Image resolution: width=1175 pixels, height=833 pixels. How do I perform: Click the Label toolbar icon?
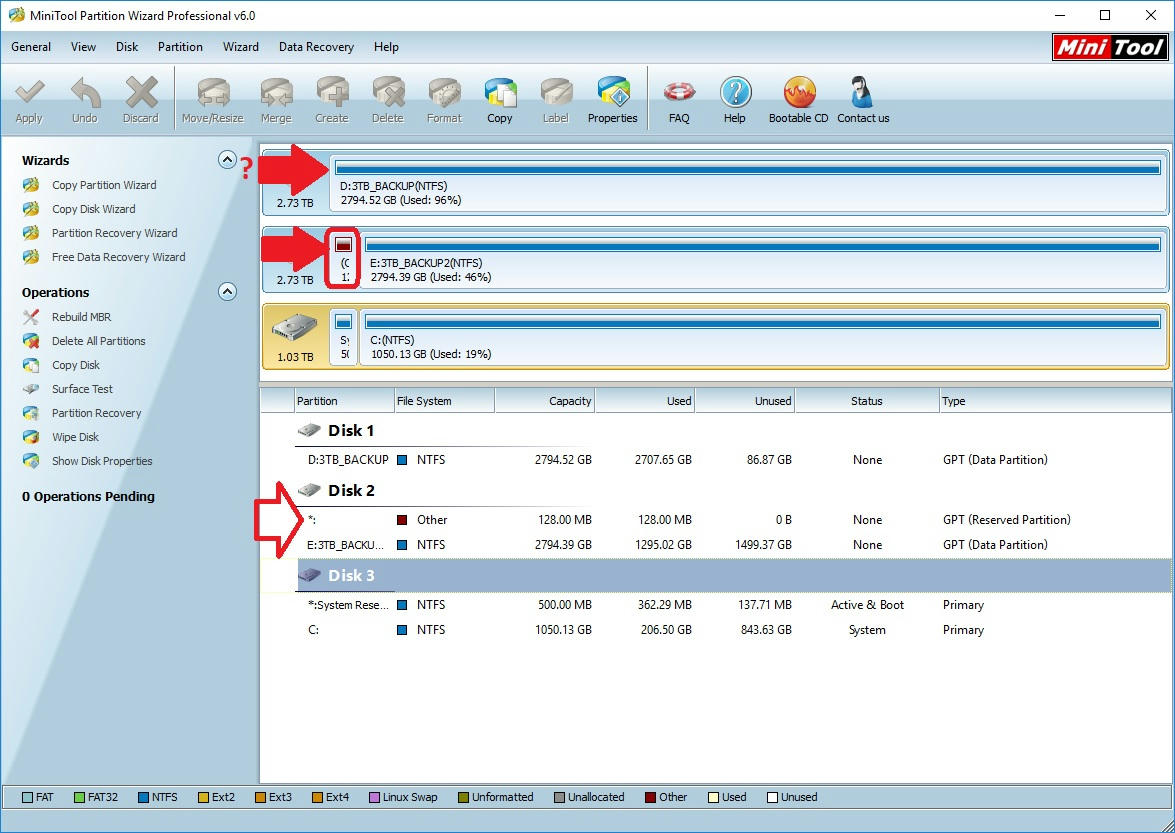pos(556,93)
